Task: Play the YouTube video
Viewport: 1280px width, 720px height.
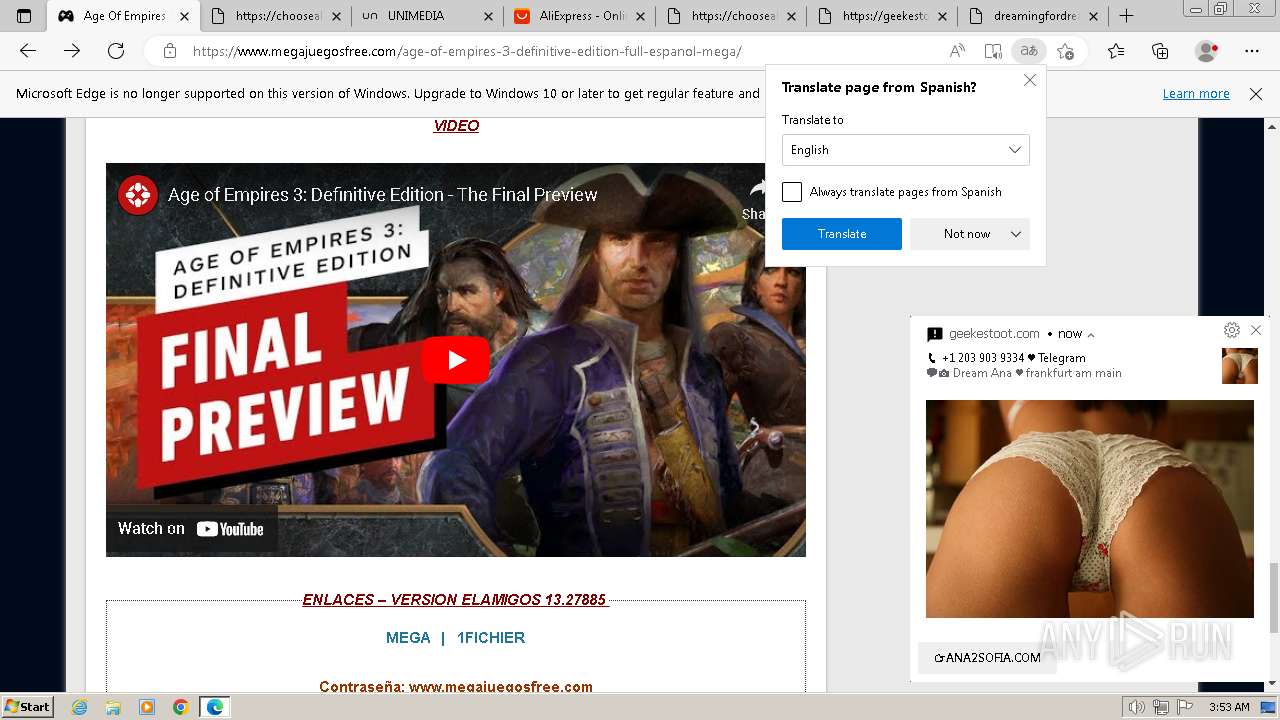Action: pos(456,360)
